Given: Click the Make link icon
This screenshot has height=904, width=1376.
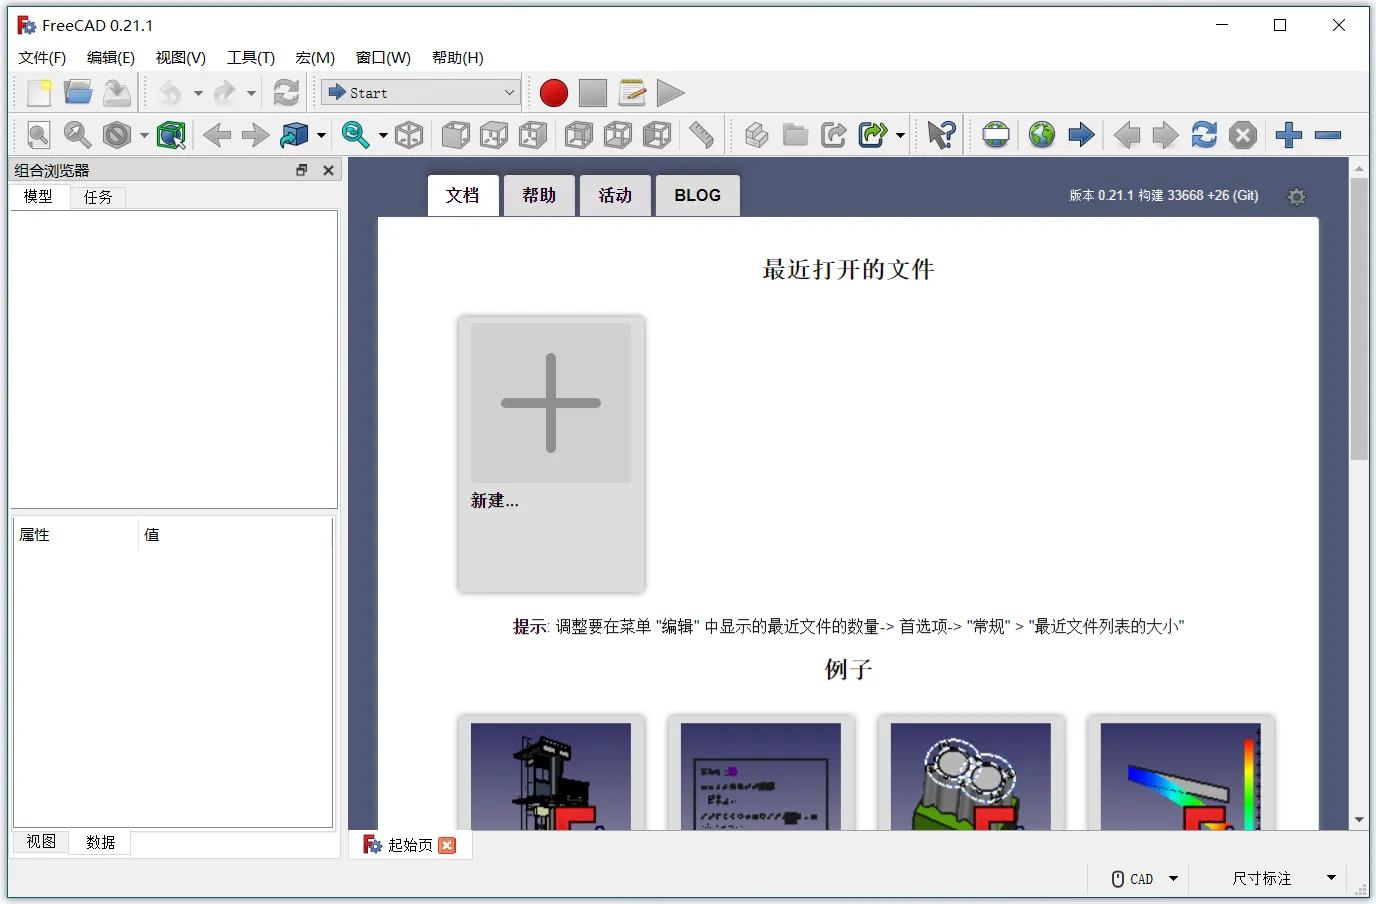Looking at the screenshot, I should coord(834,135).
